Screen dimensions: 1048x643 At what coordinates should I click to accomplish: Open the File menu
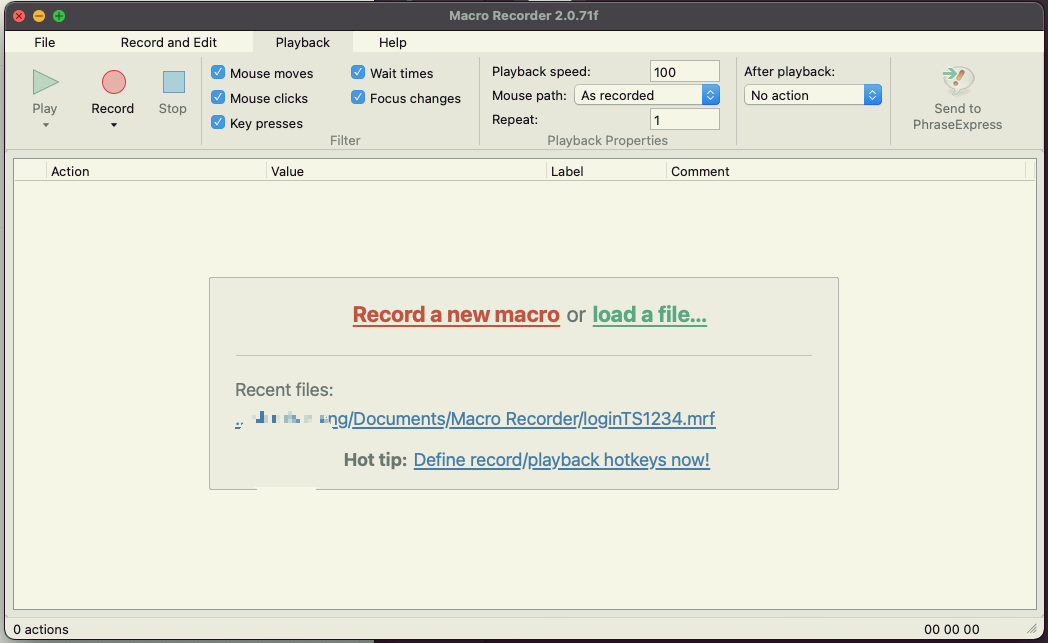45,42
